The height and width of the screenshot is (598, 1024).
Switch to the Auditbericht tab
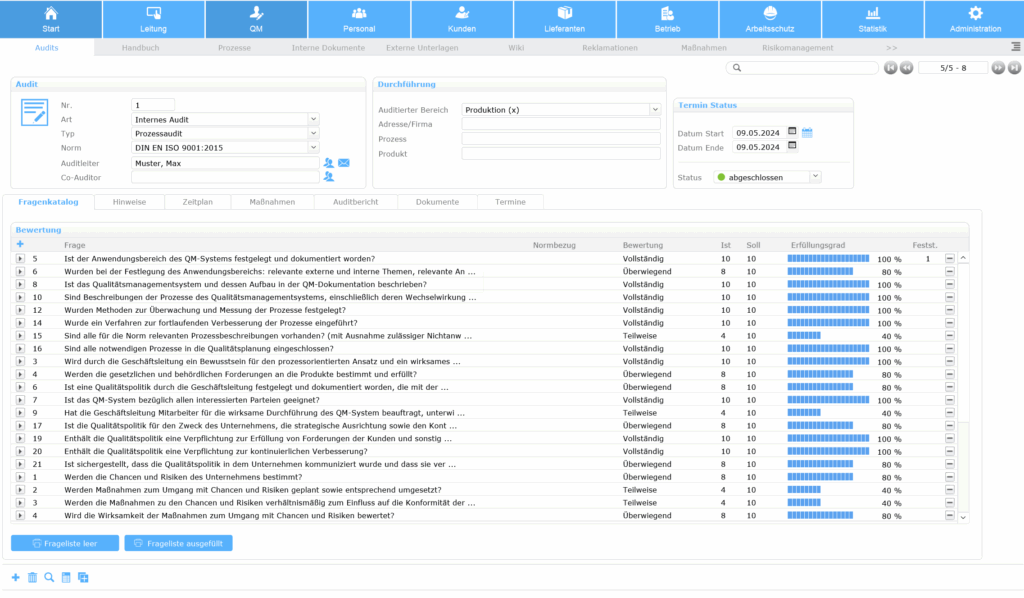point(356,202)
